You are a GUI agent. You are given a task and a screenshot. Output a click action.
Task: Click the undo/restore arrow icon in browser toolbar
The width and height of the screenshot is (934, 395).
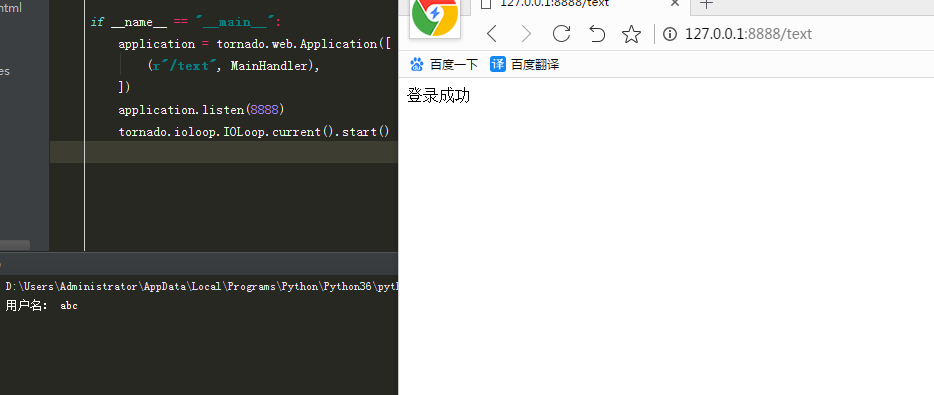pos(596,34)
